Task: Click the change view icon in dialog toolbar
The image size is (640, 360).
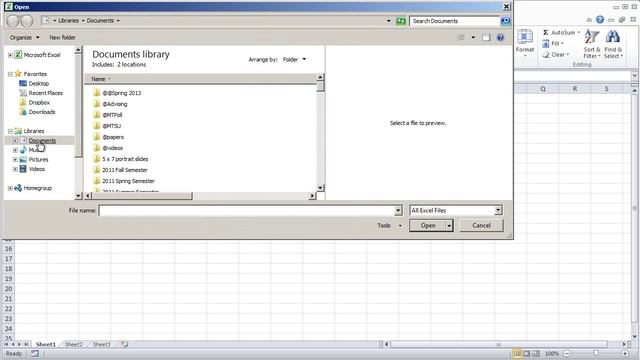Action: tap(461, 38)
